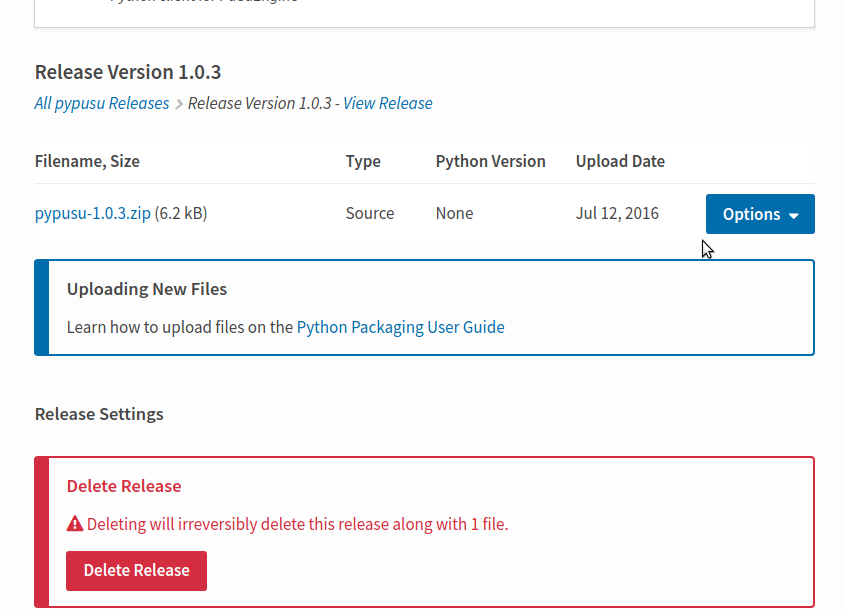Click the warning triangle icon beside deletion notice

point(75,524)
